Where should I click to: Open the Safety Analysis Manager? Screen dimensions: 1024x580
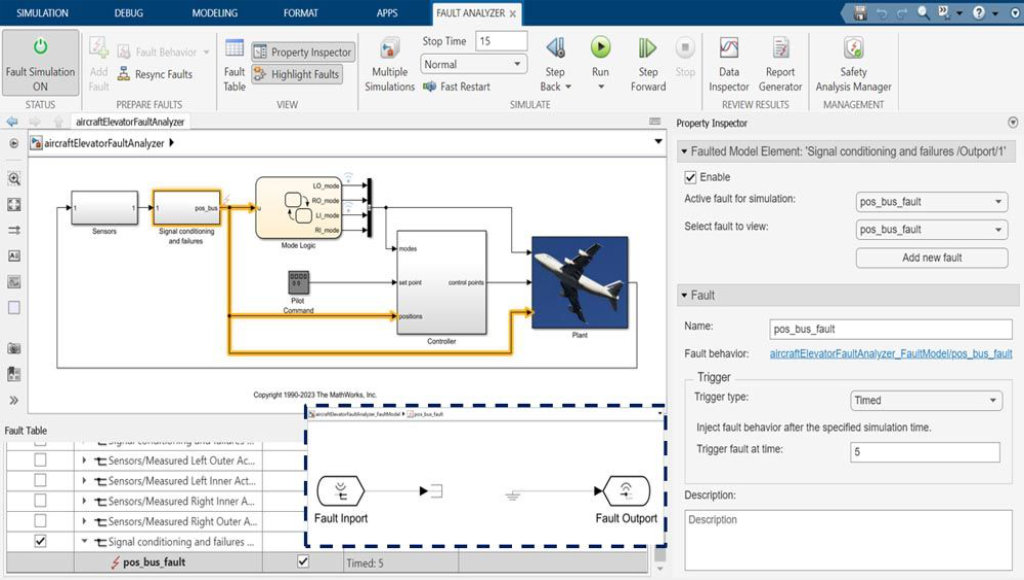853,65
